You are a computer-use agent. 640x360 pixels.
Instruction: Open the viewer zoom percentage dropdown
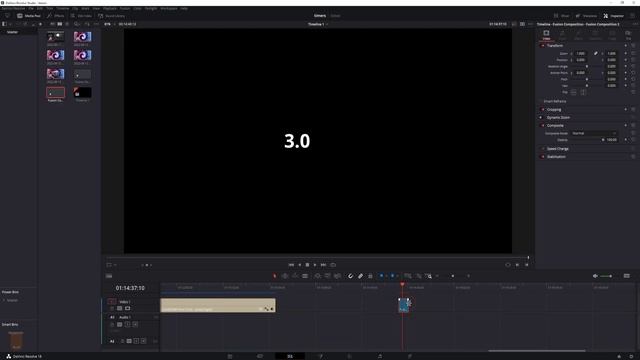click(x=109, y=24)
